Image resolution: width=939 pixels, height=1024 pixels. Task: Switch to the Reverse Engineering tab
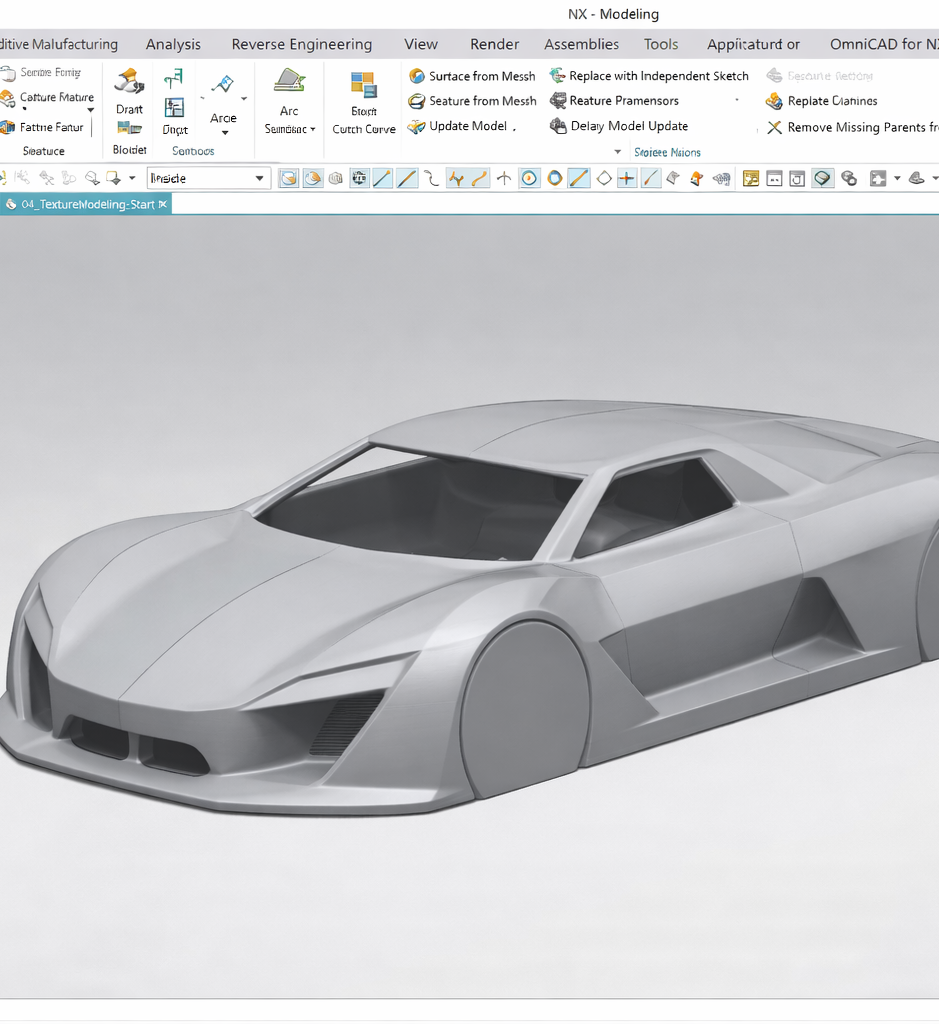pos(301,44)
